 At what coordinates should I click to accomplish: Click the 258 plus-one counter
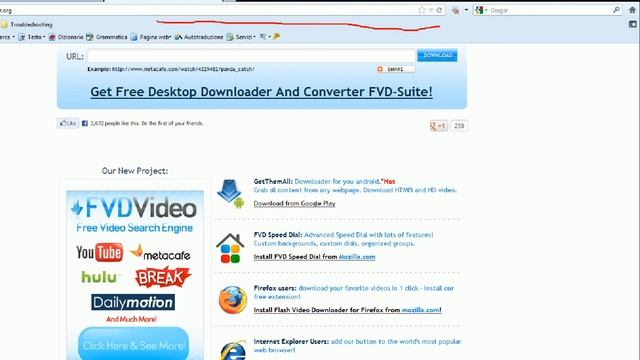coord(459,126)
